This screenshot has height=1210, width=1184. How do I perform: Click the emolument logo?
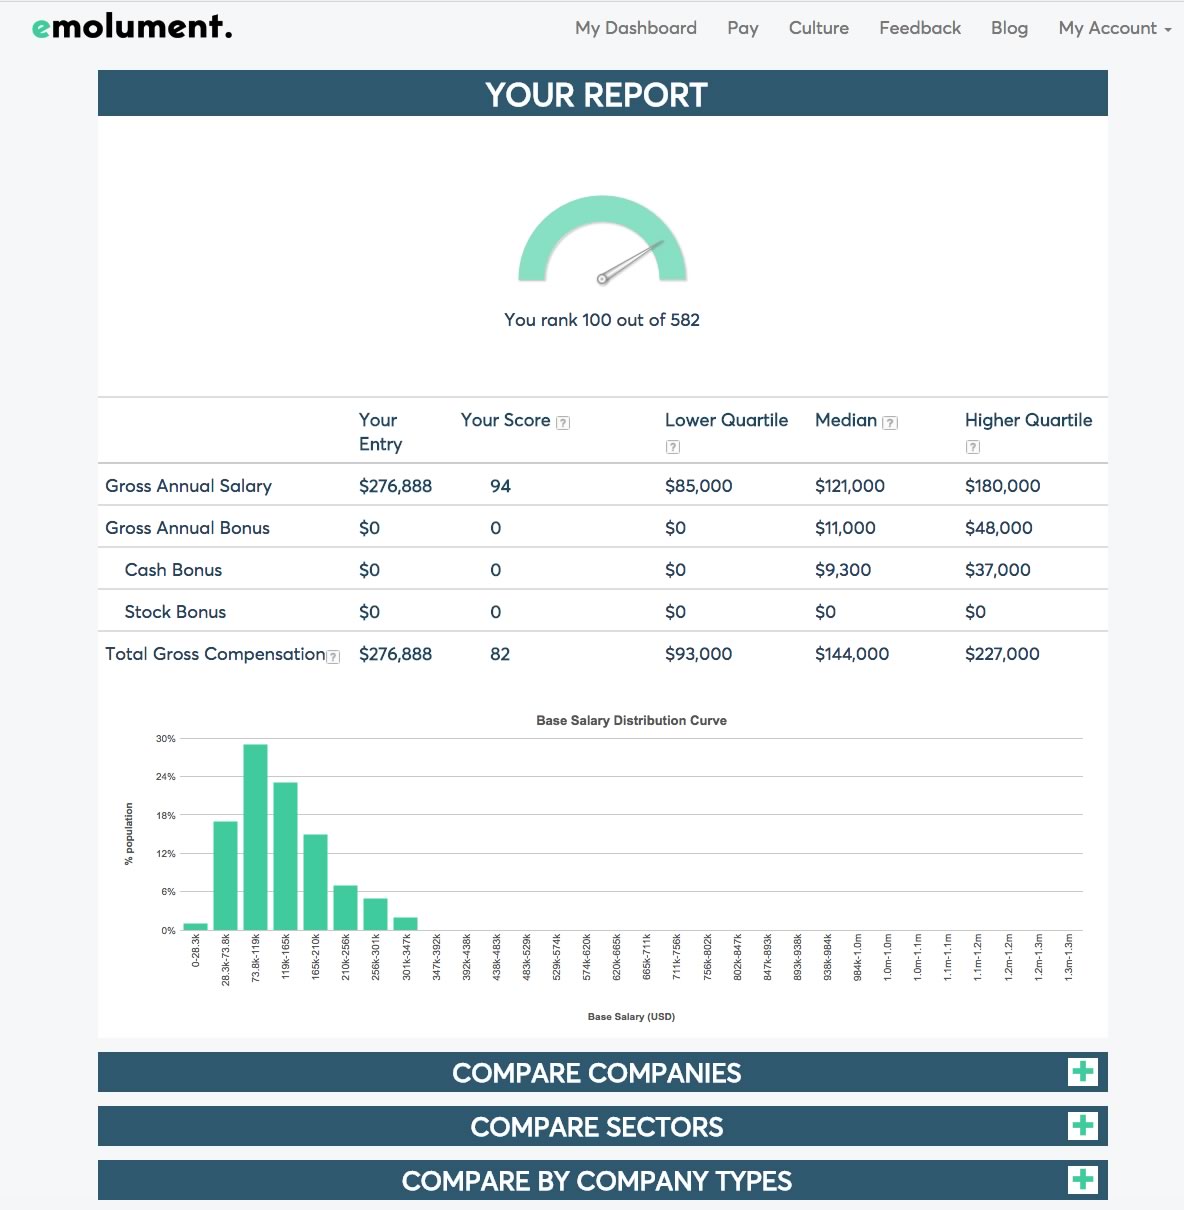coord(132,28)
